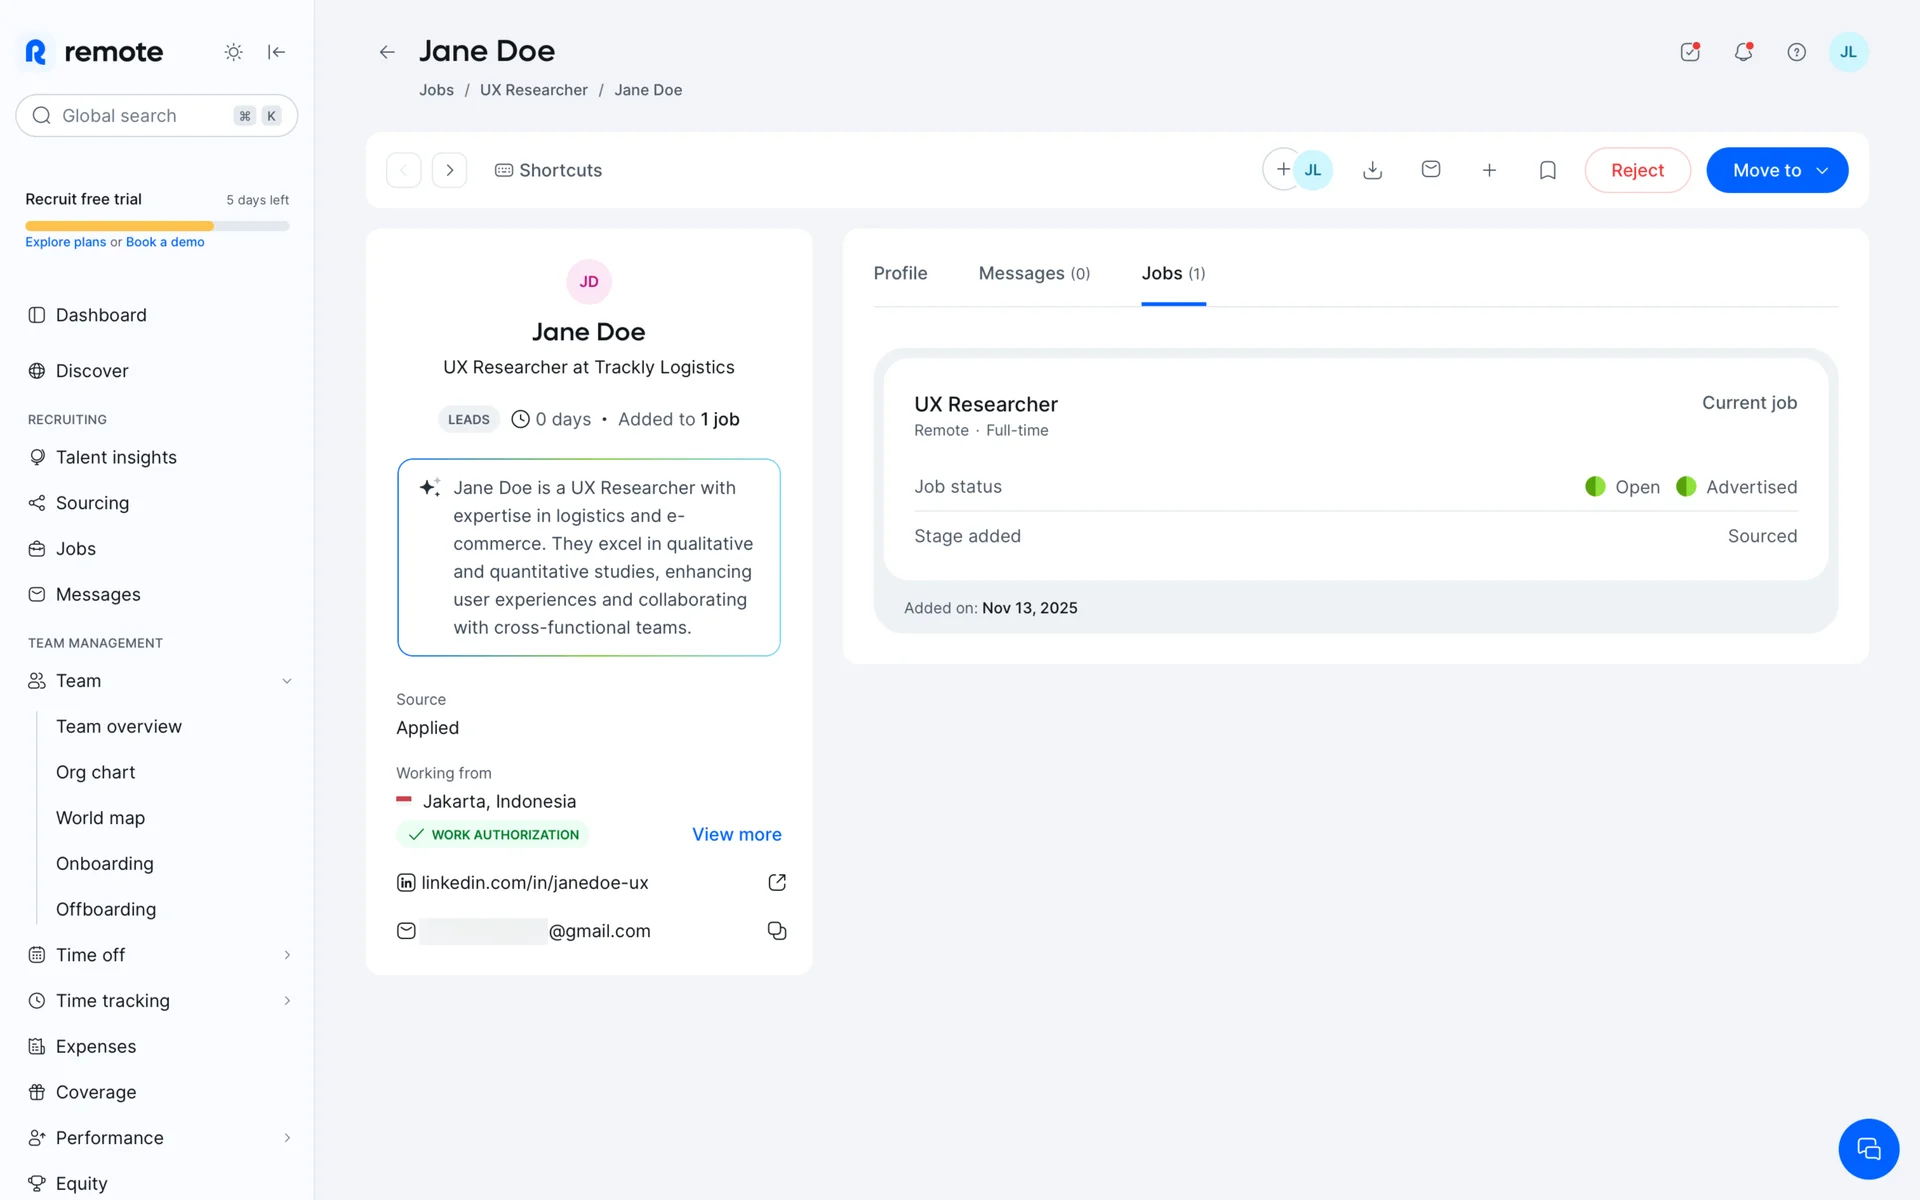Reject the candidate
Image resolution: width=1920 pixels, height=1200 pixels.
click(1636, 170)
